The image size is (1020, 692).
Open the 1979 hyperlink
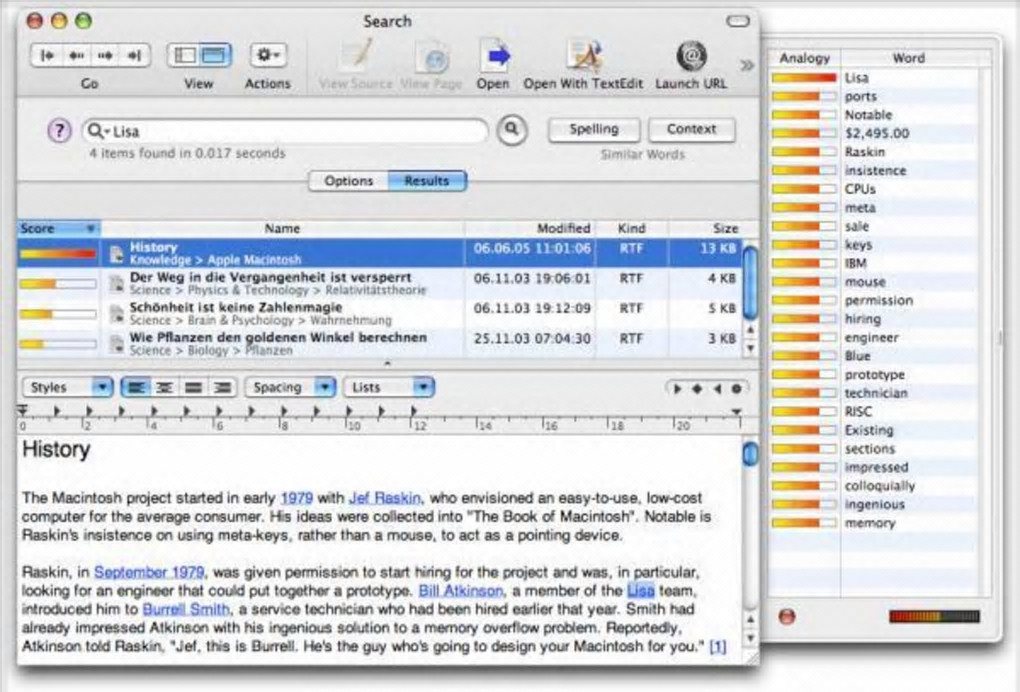(297, 498)
